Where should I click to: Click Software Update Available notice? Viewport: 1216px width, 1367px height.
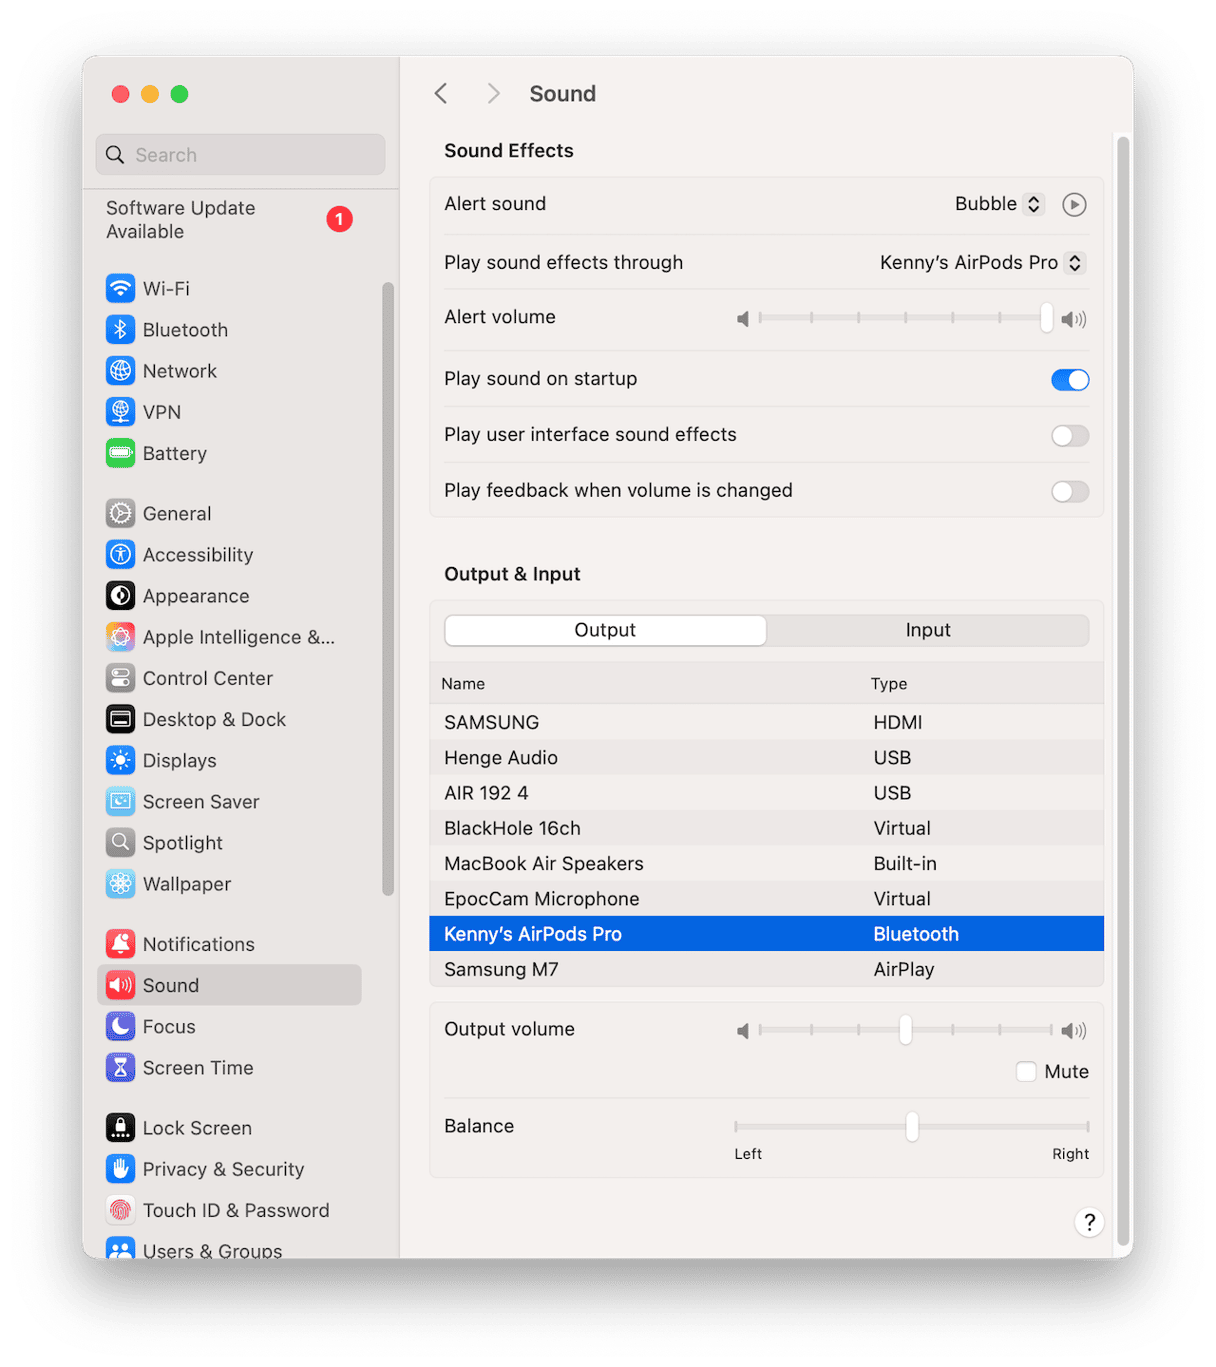click(181, 220)
